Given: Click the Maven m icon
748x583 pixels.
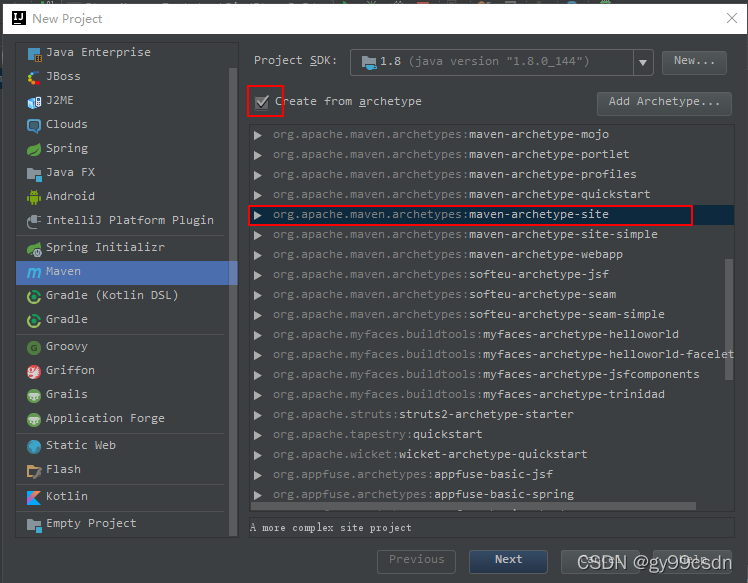Looking at the screenshot, I should [x=34, y=272].
